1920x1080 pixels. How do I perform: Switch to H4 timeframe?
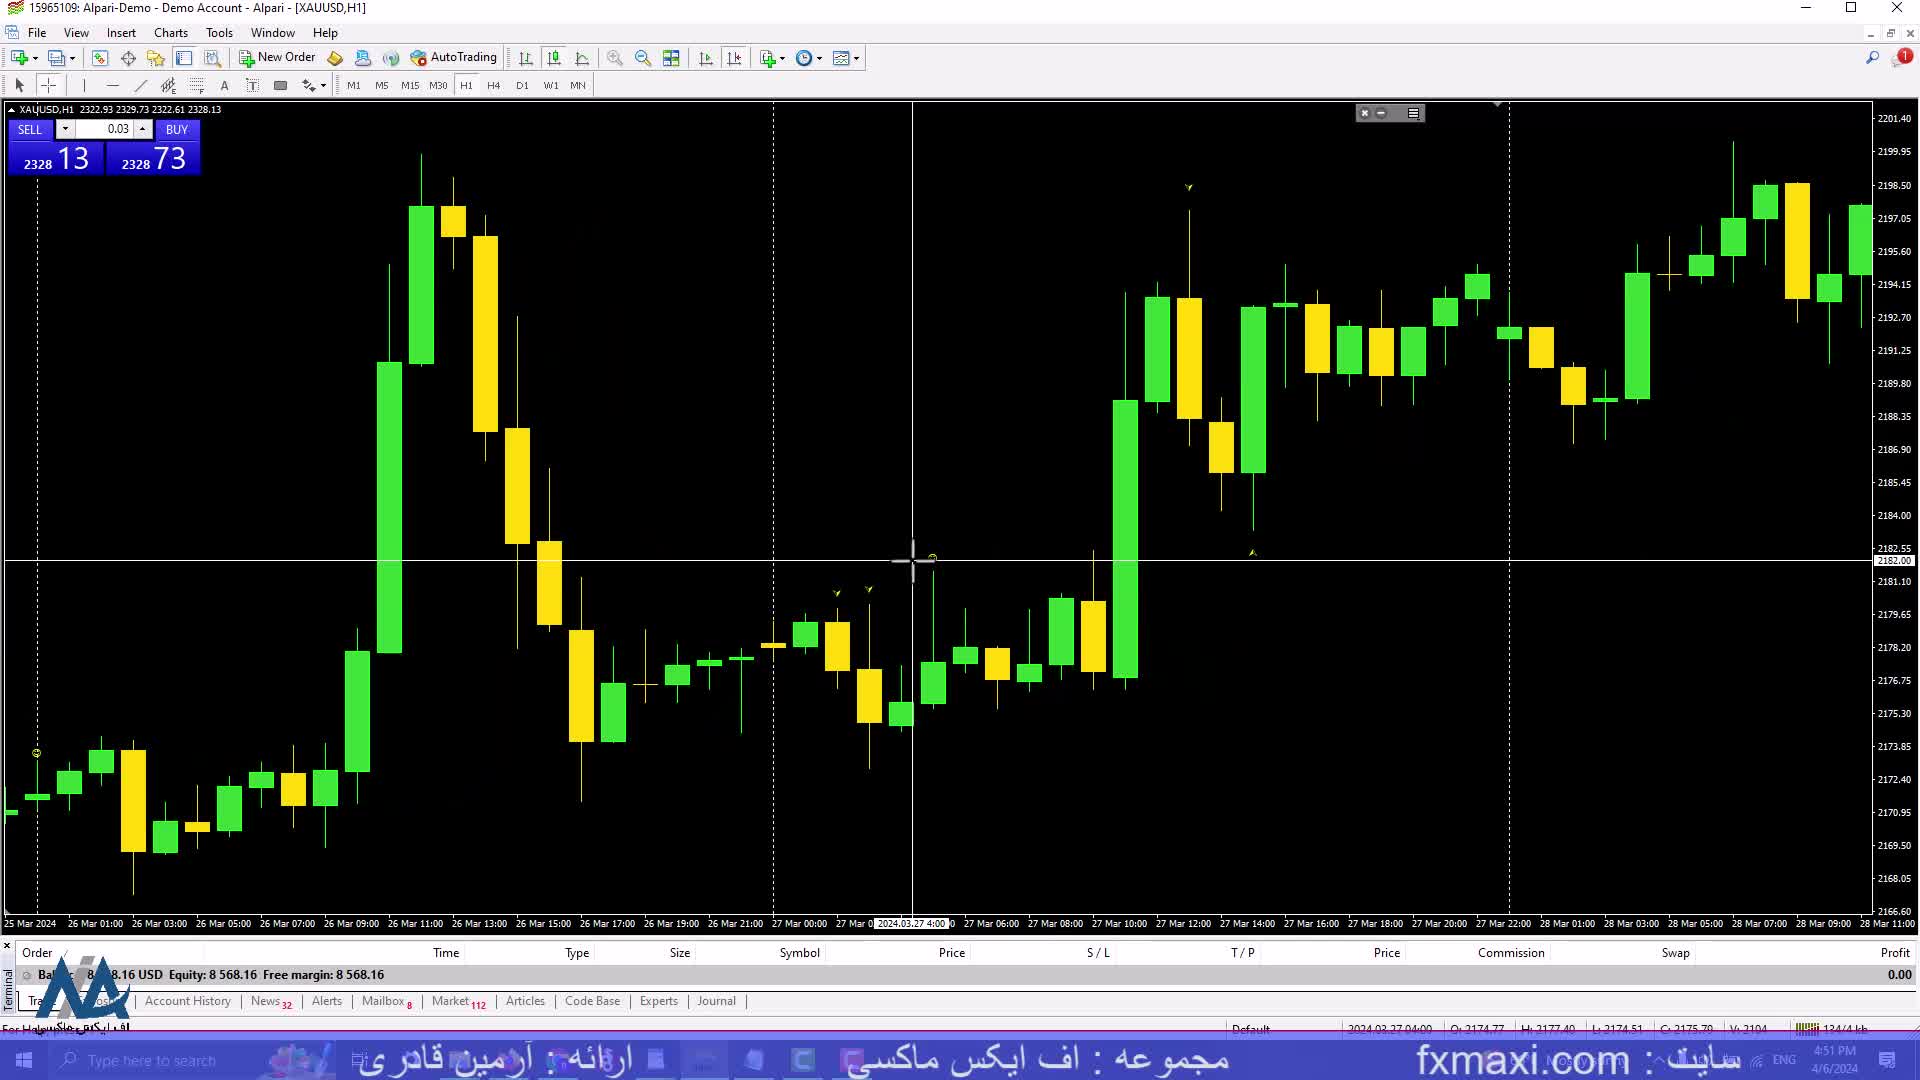[493, 86]
